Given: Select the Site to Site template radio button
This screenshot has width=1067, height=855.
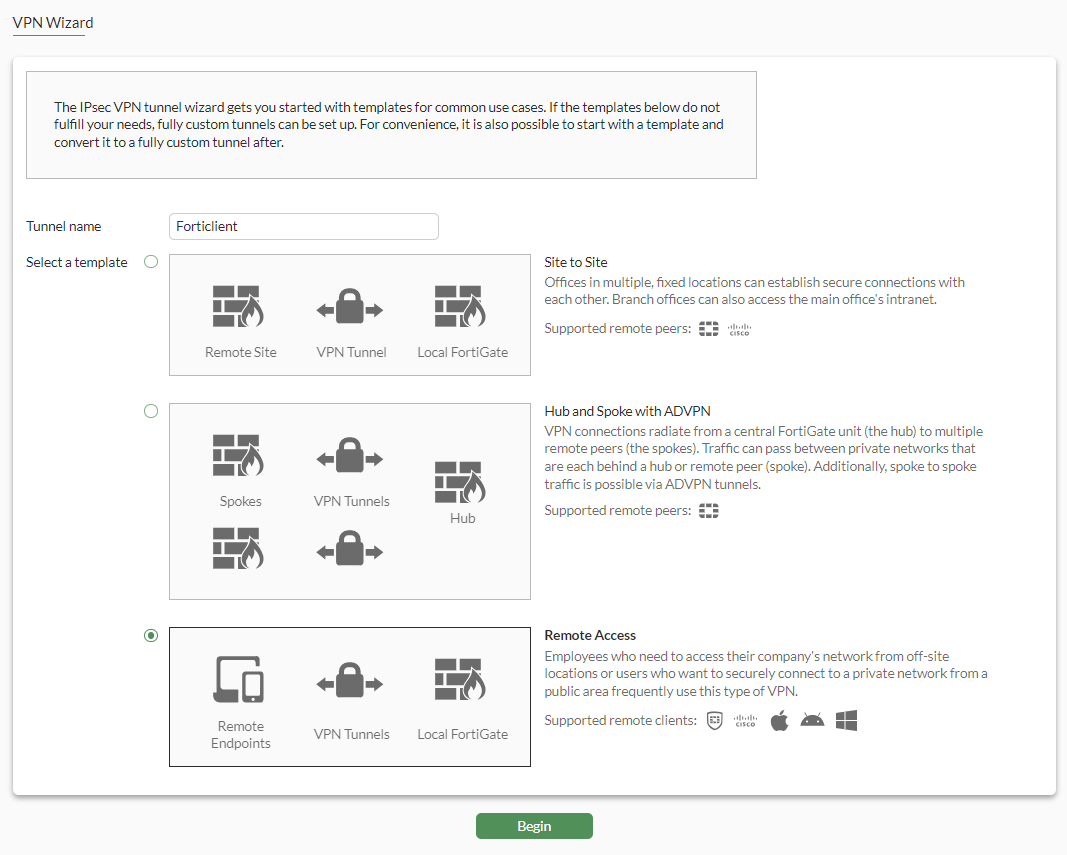Looking at the screenshot, I should 151,261.
